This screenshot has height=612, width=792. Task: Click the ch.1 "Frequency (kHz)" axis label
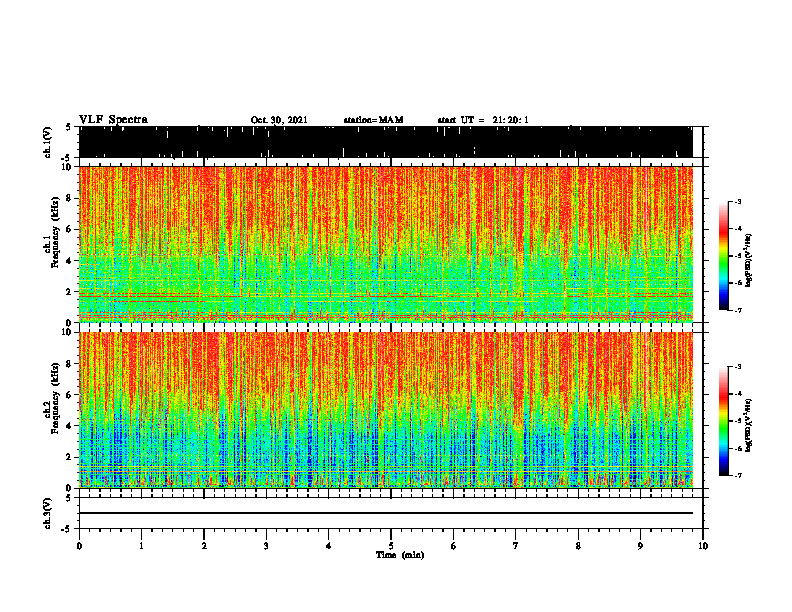tap(55, 234)
